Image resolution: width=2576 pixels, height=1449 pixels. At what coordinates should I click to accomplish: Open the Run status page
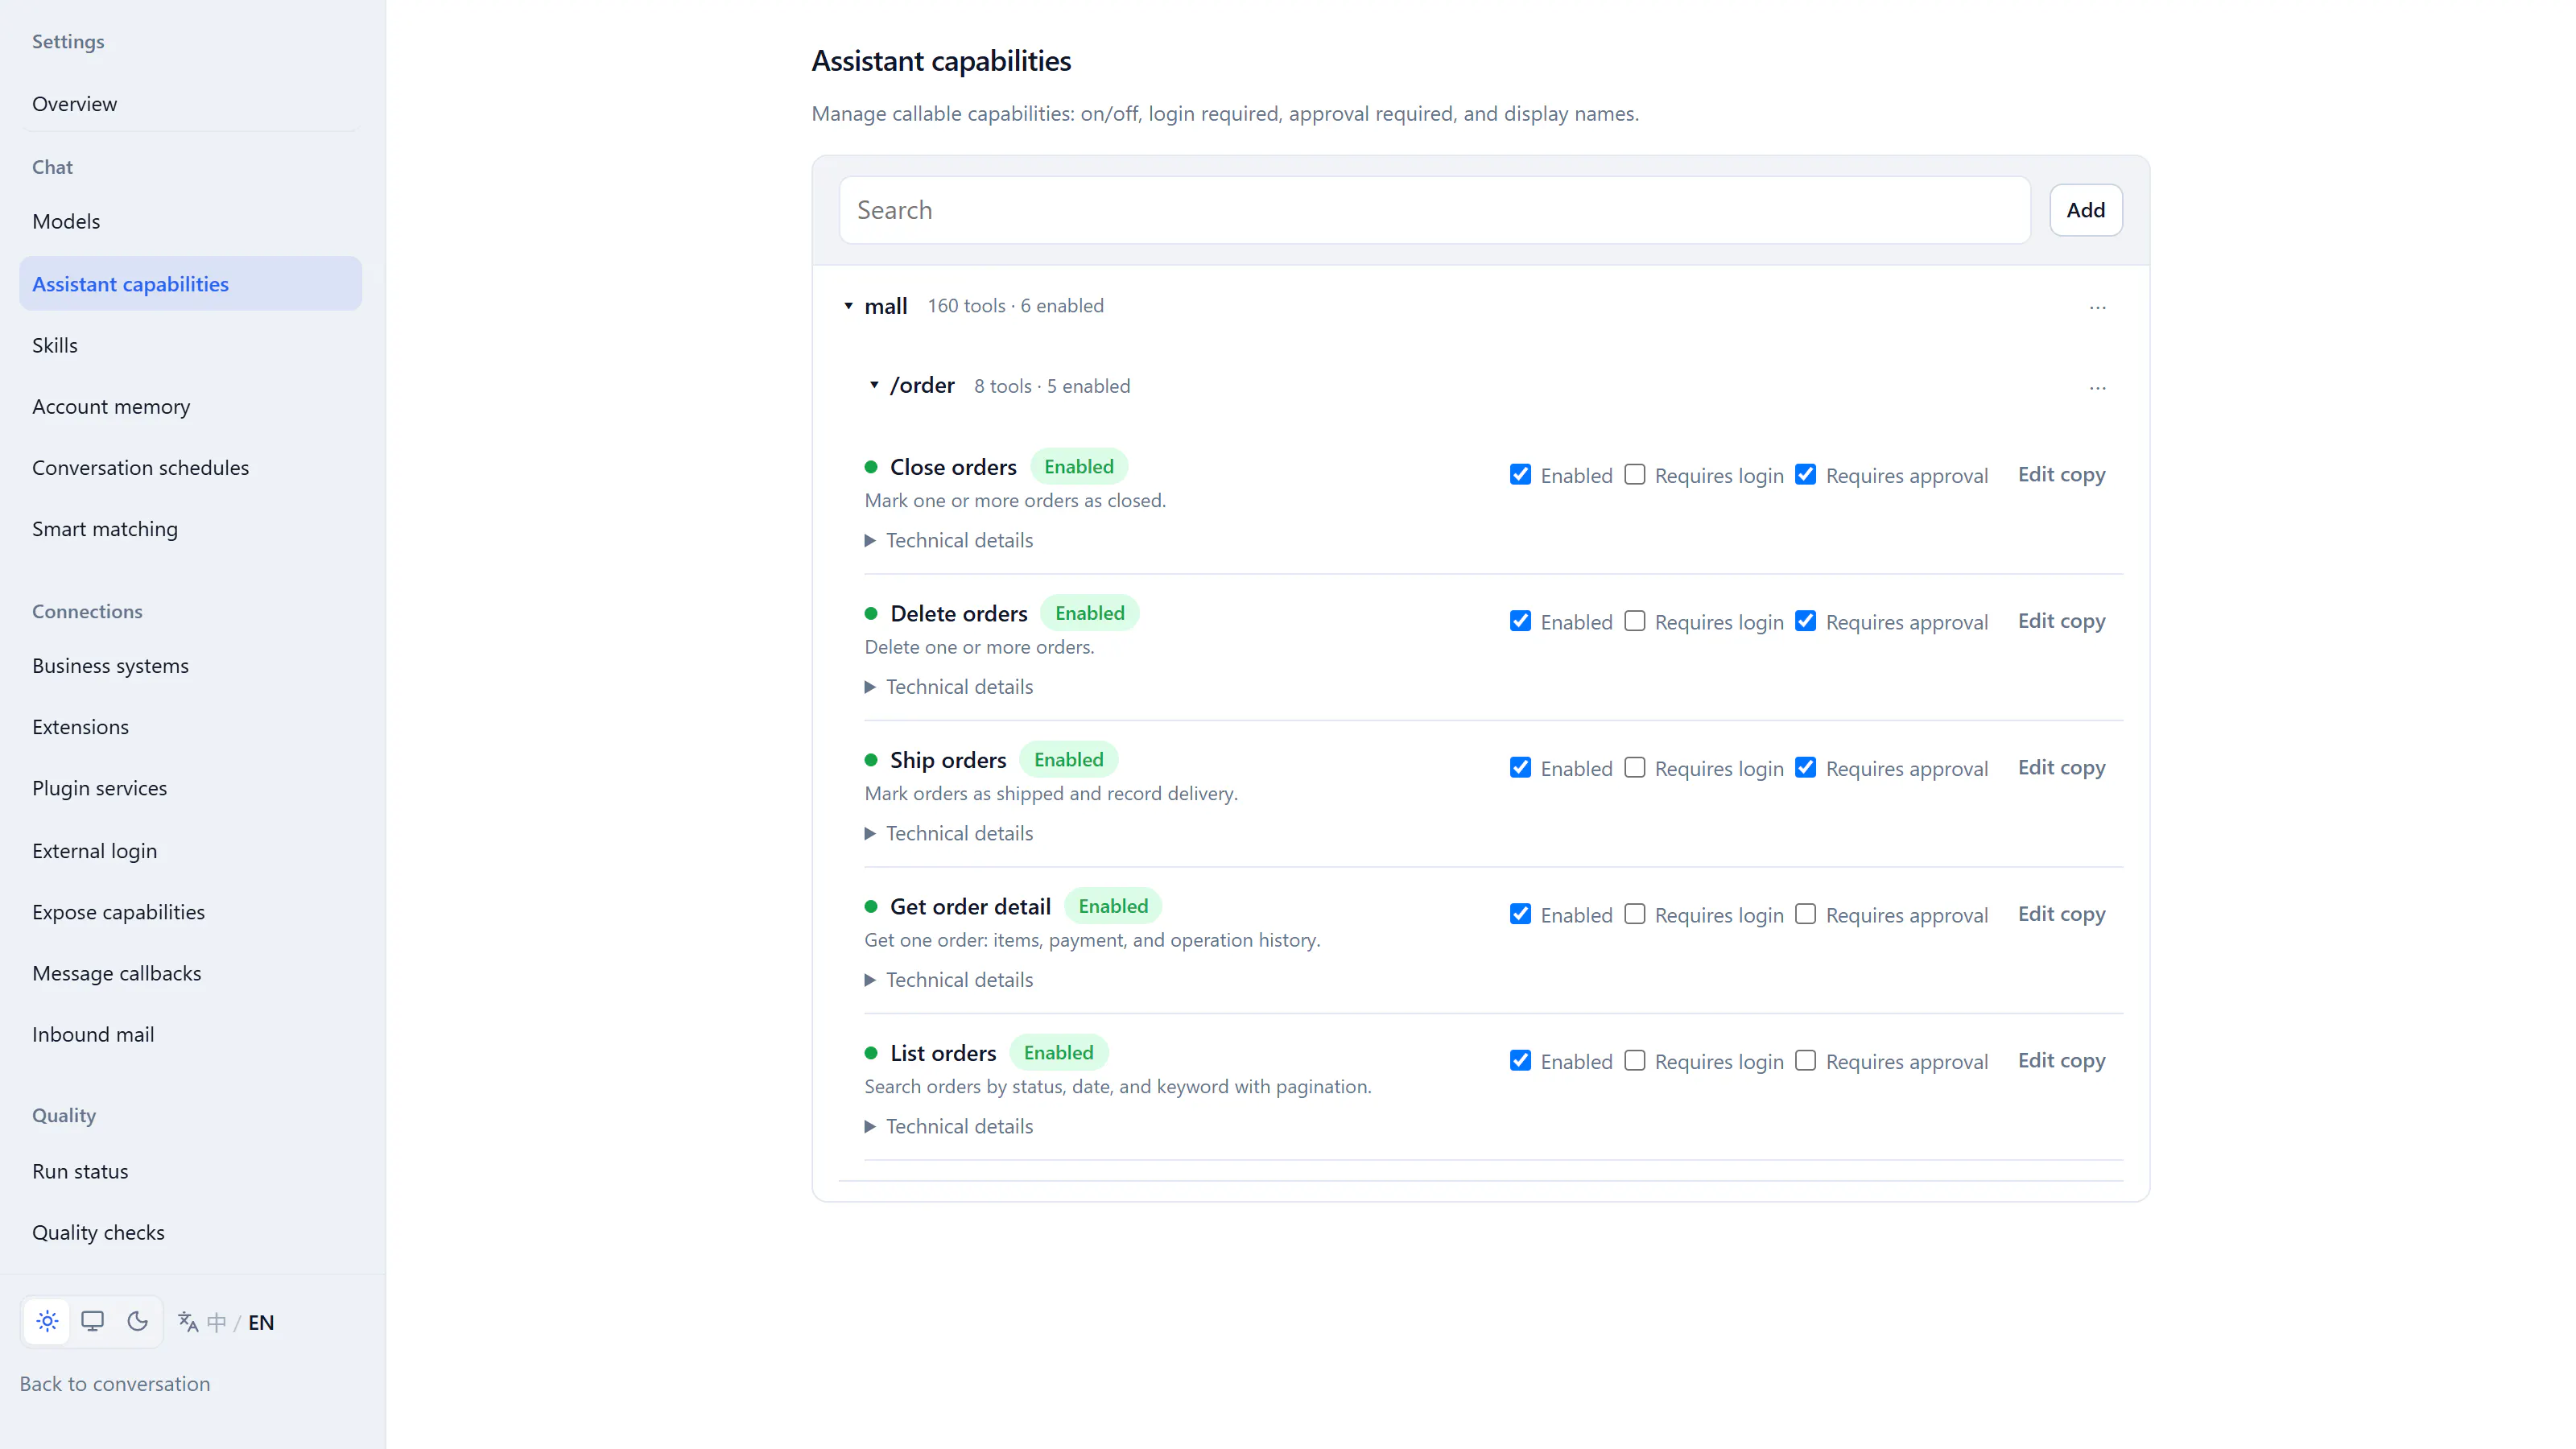190,1171
